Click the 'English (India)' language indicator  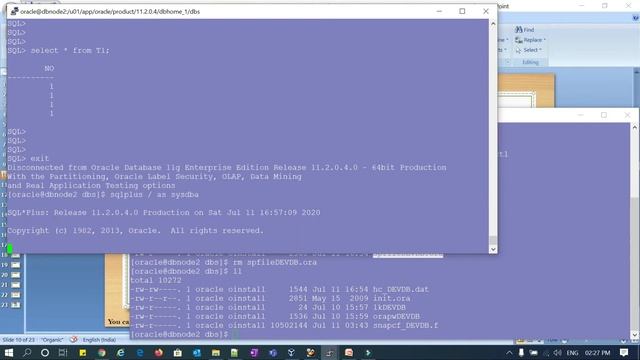tap(99, 340)
